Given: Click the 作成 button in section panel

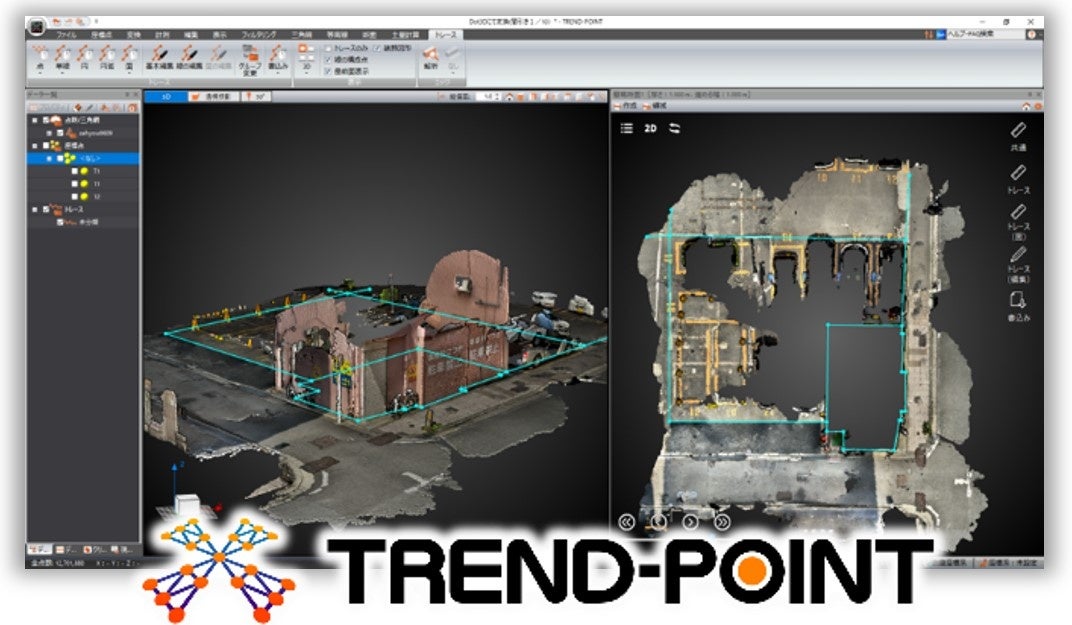Looking at the screenshot, I should pos(625,107).
